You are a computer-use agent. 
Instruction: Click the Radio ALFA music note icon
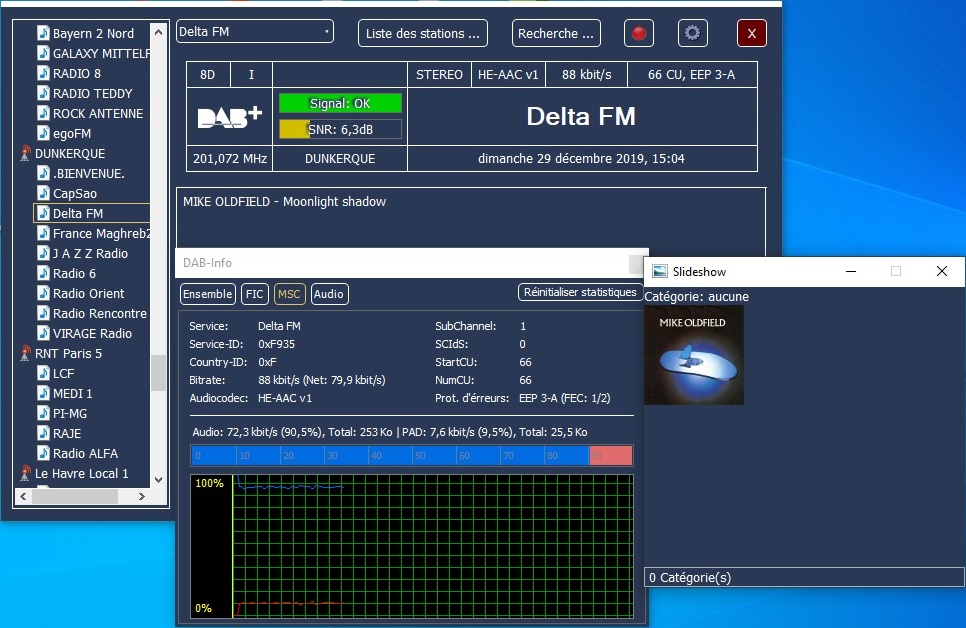coord(43,453)
